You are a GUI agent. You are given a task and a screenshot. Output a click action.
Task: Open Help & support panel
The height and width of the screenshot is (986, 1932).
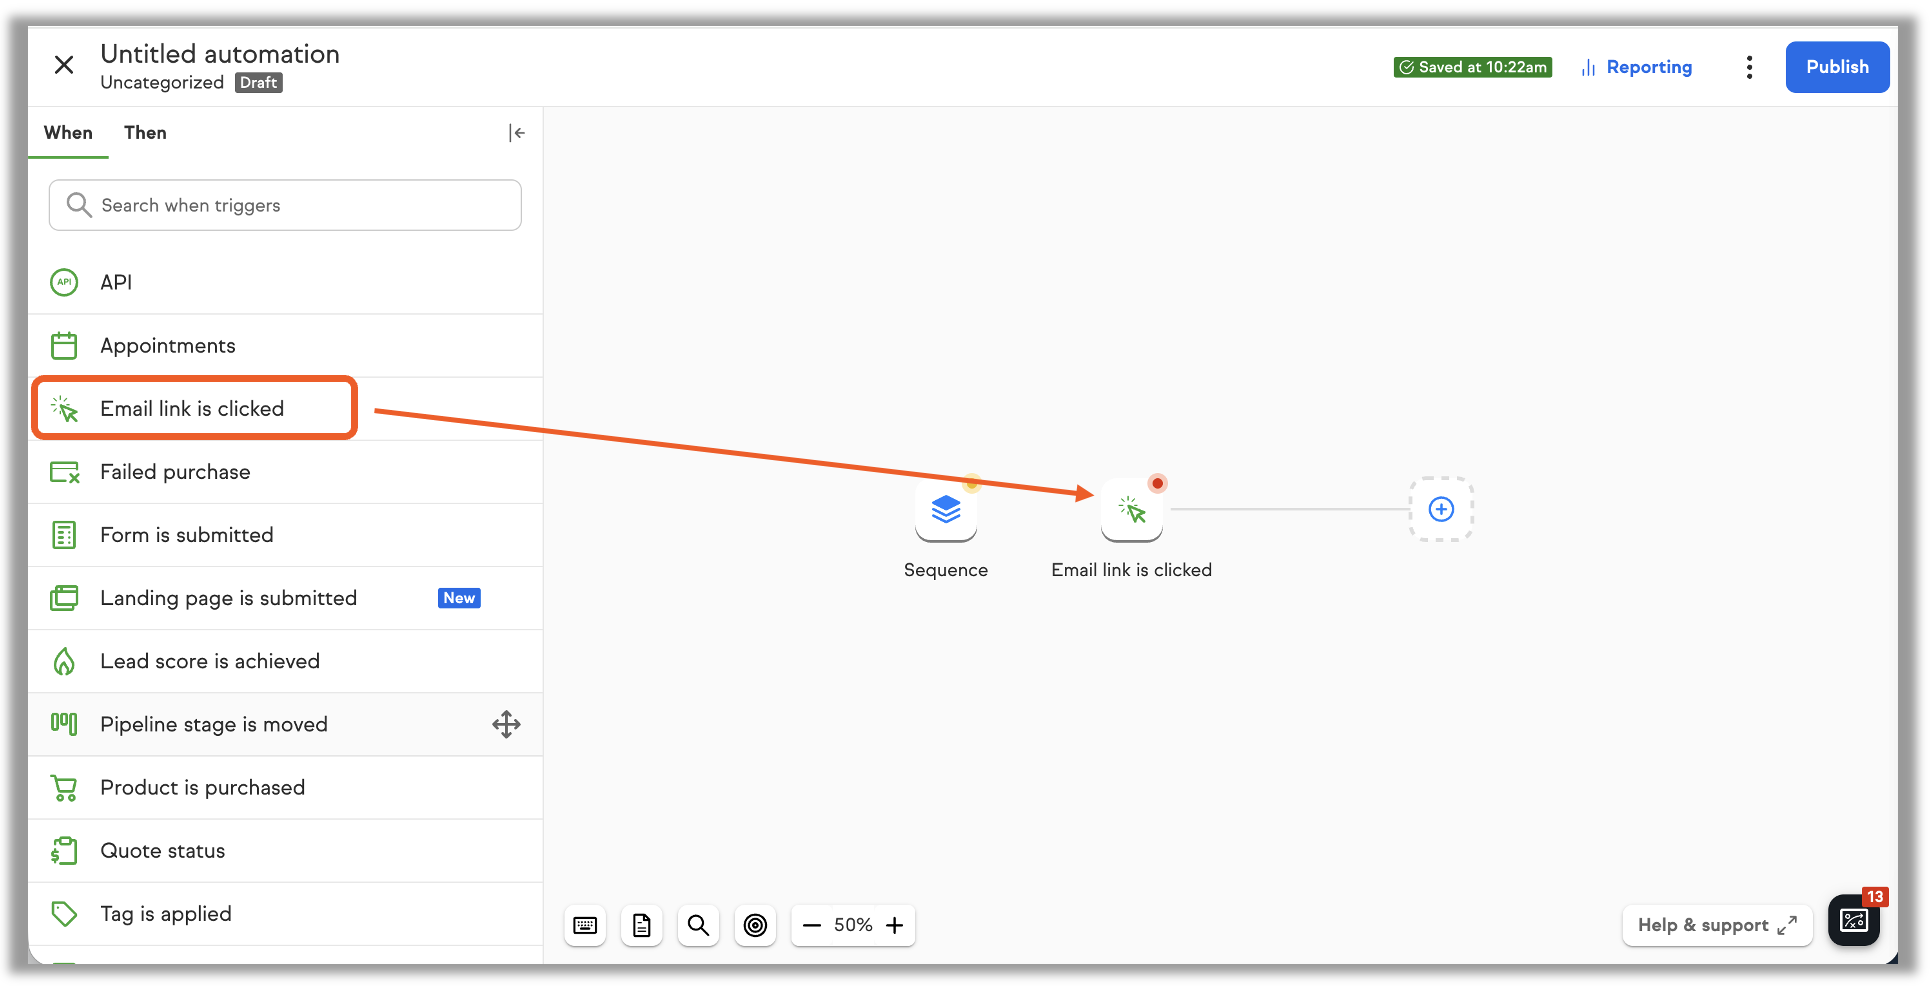1717,925
